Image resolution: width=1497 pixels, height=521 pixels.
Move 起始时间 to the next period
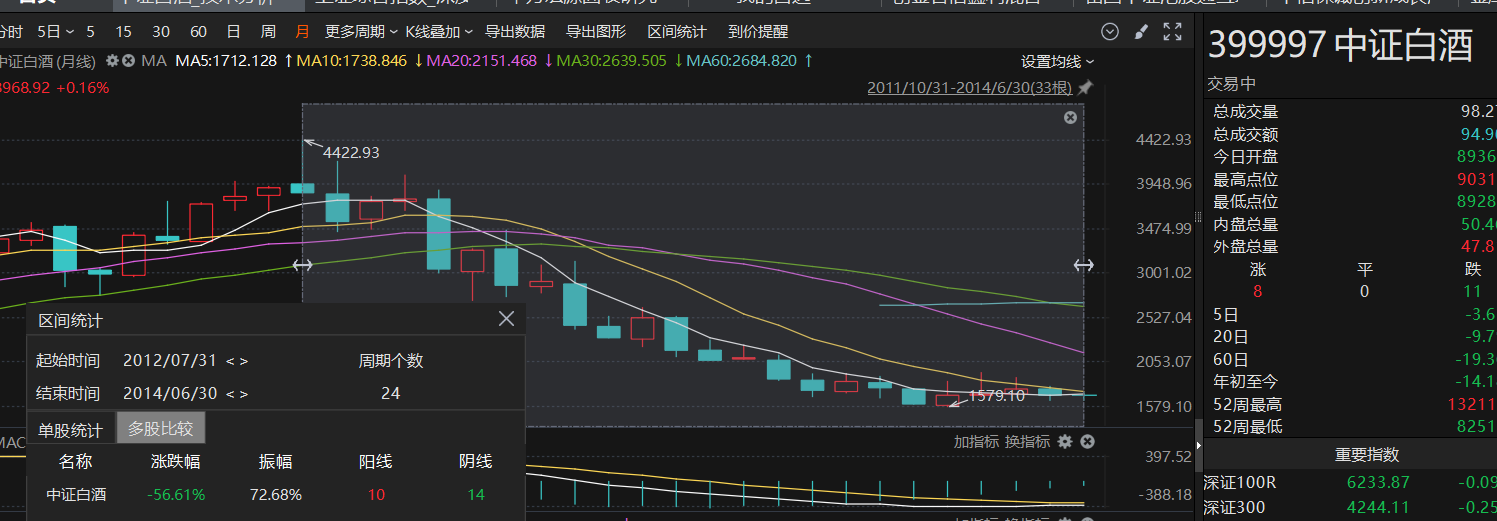click(244, 361)
